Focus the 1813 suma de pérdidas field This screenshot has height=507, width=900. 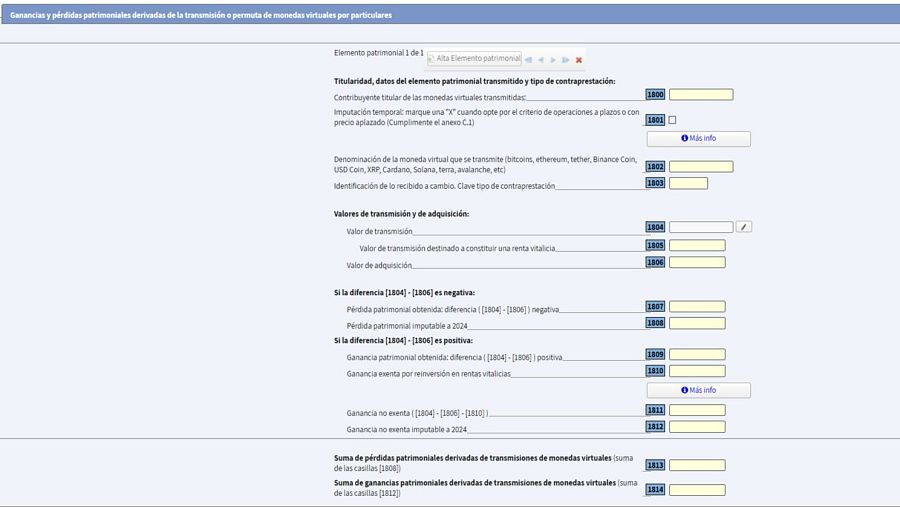[697, 465]
